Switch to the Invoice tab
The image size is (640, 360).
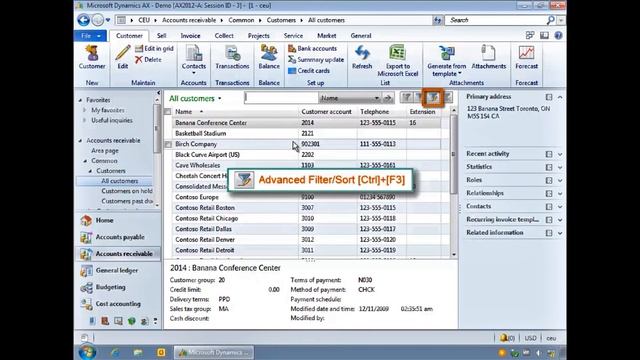(x=190, y=36)
